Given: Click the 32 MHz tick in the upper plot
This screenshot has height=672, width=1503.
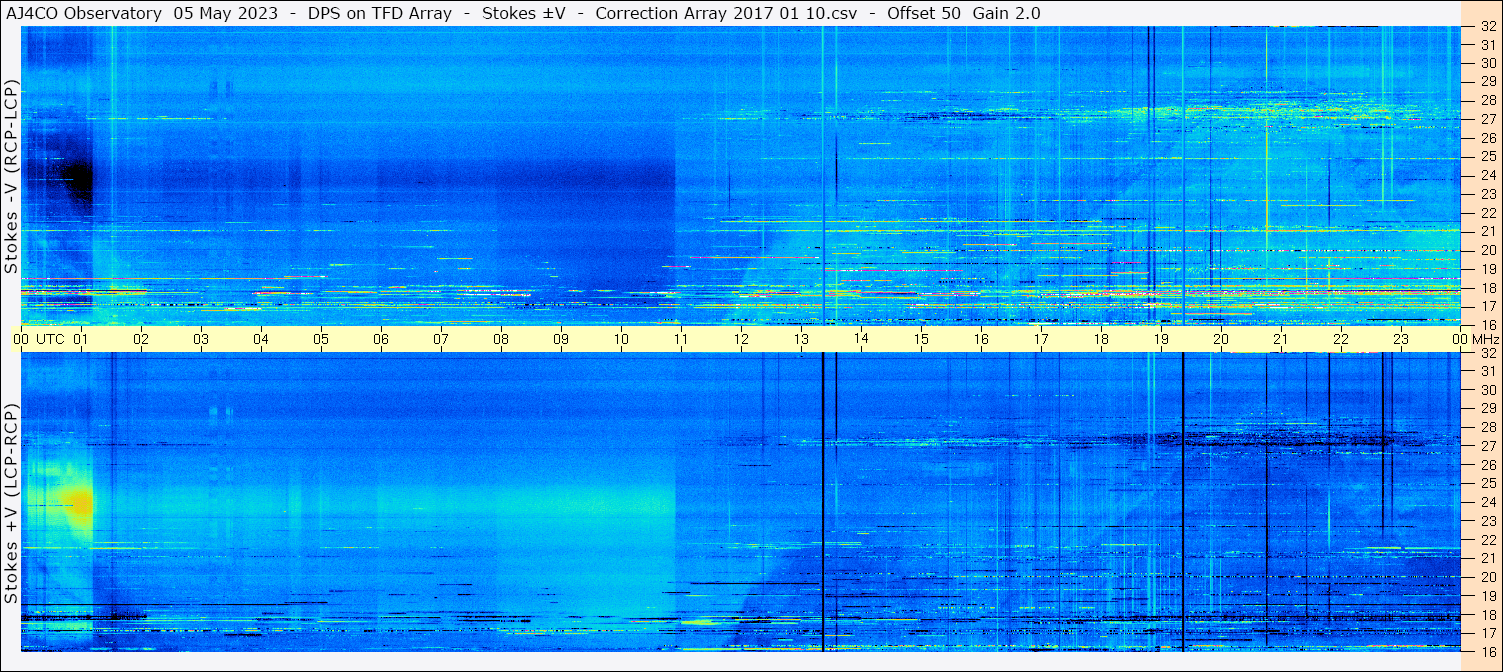Looking at the screenshot, I should [x=1487, y=27].
